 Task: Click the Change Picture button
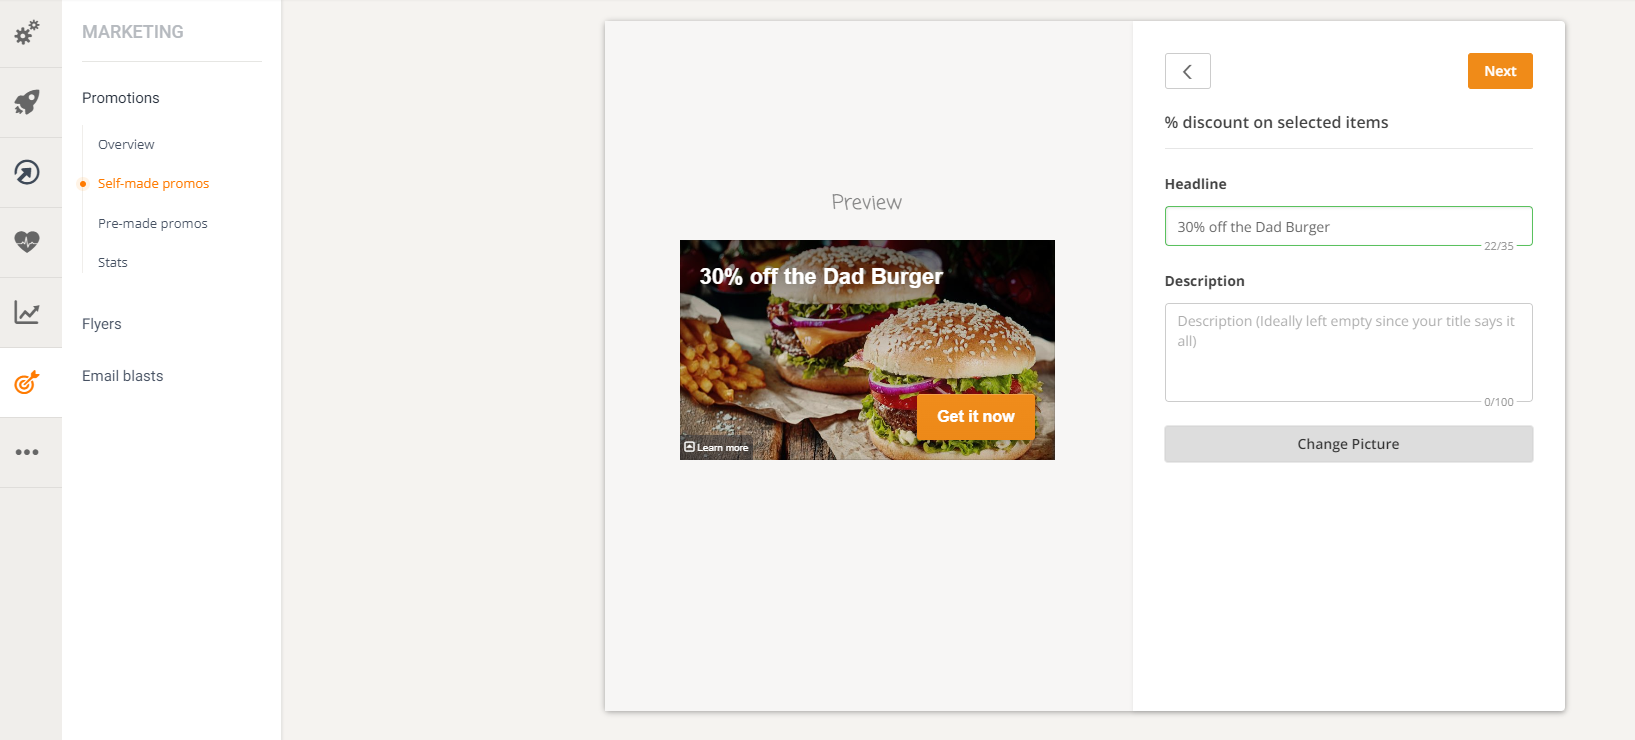(1348, 444)
